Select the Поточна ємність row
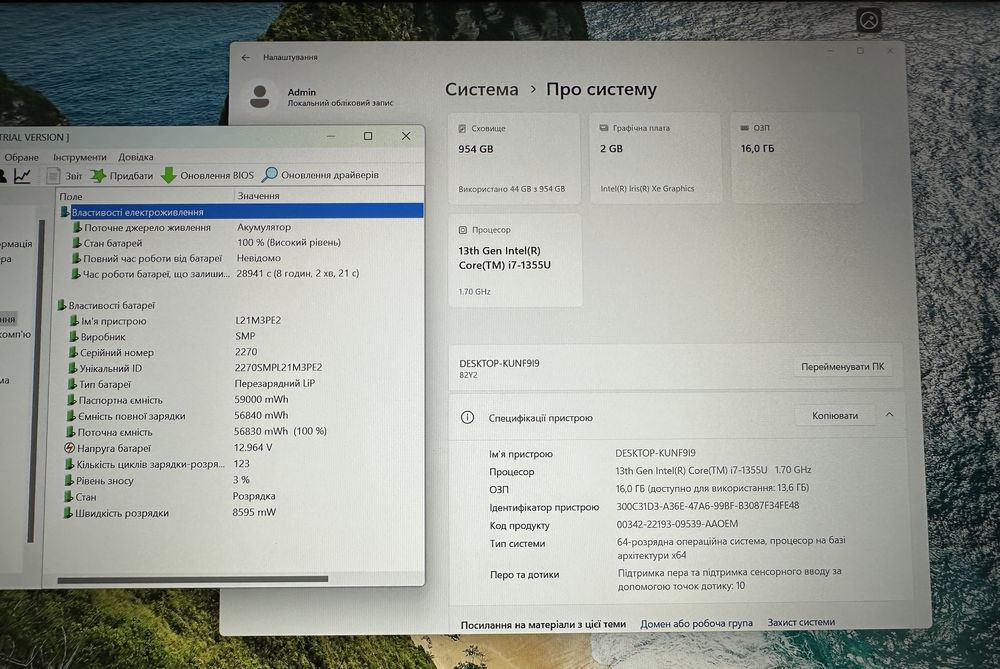This screenshot has width=1000, height=669. tap(240, 432)
